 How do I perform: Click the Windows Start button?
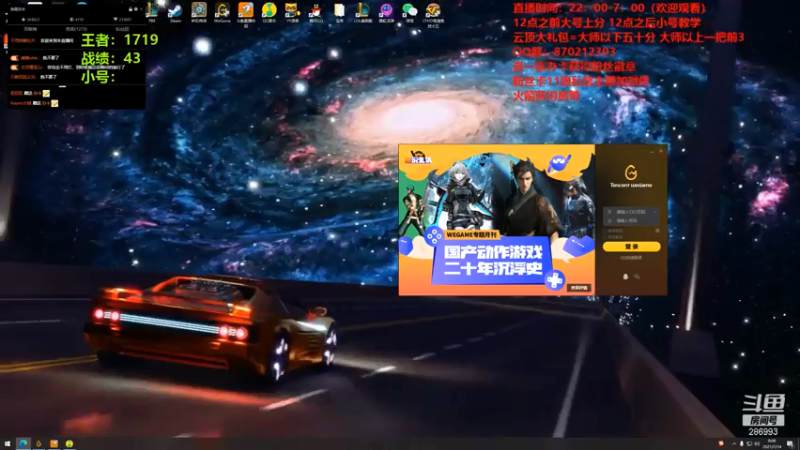(x=7, y=444)
